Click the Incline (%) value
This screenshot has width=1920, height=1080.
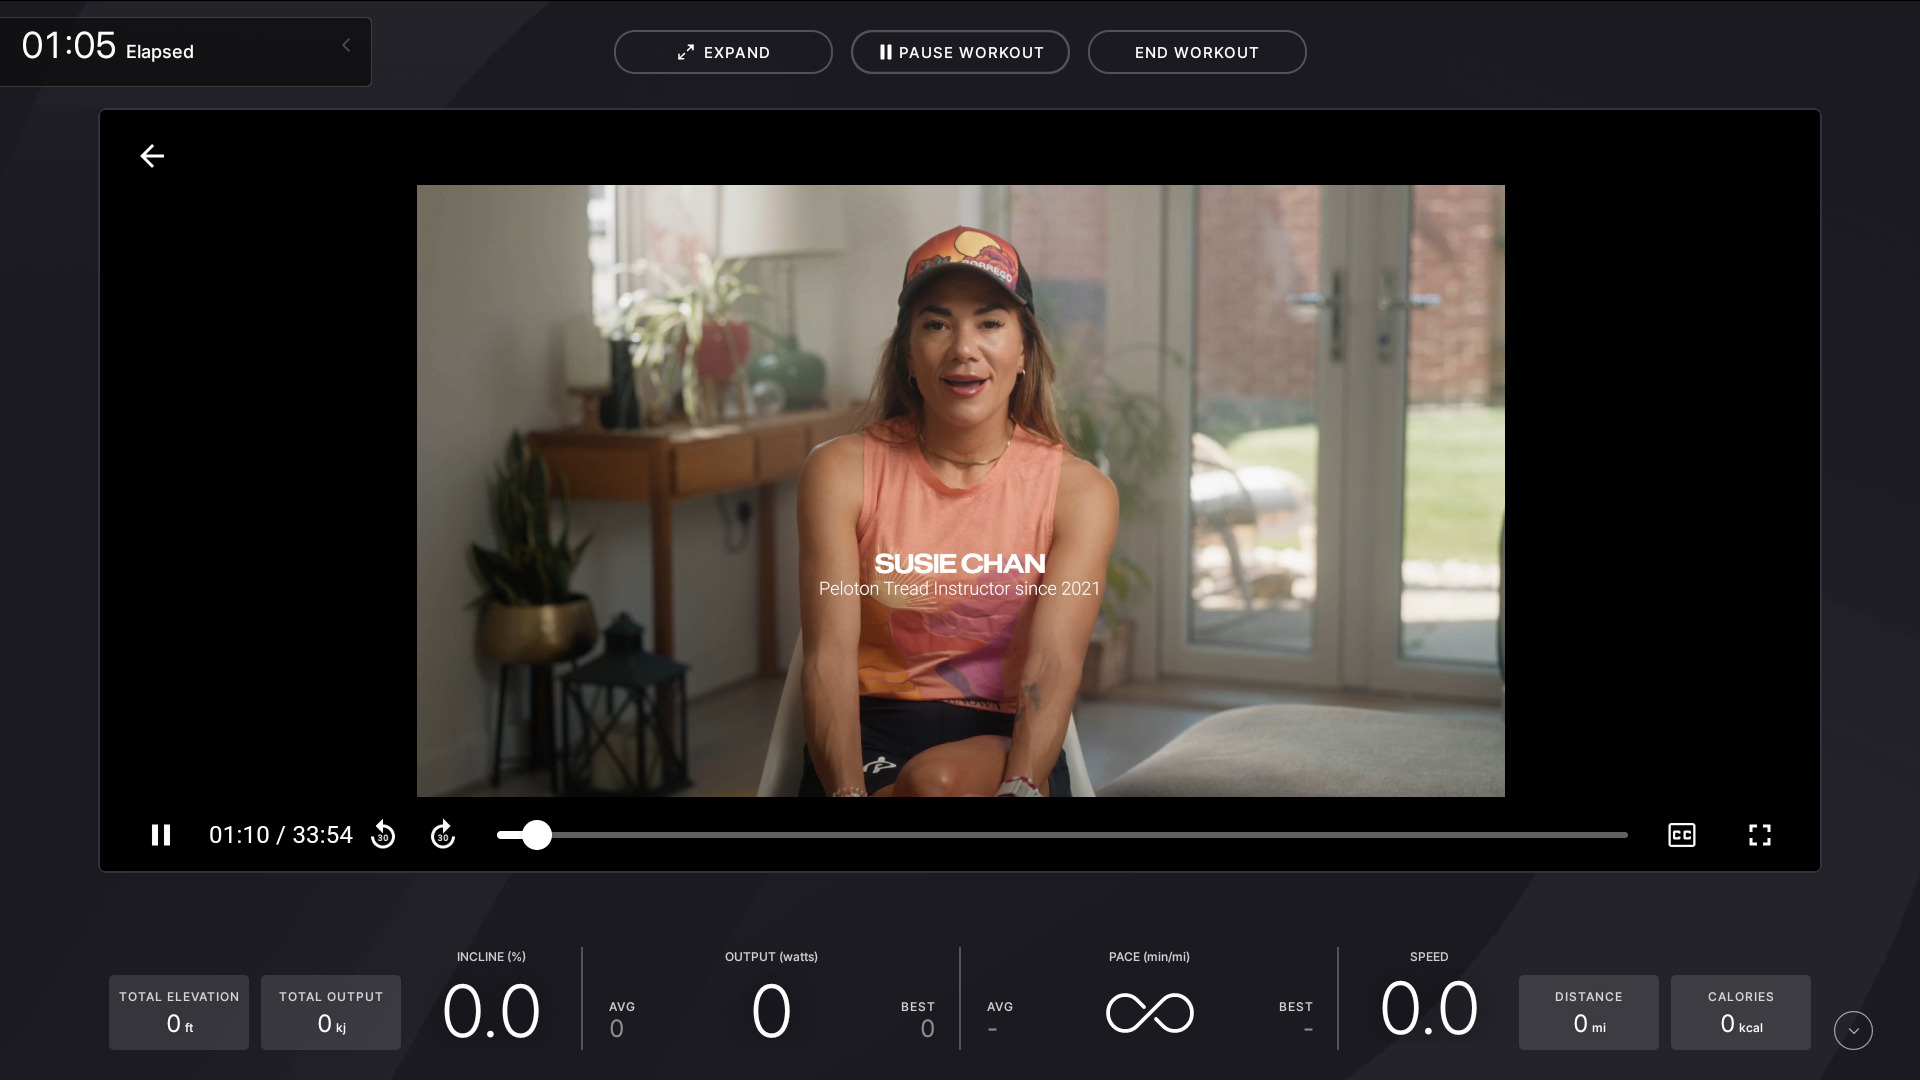pos(491,1011)
